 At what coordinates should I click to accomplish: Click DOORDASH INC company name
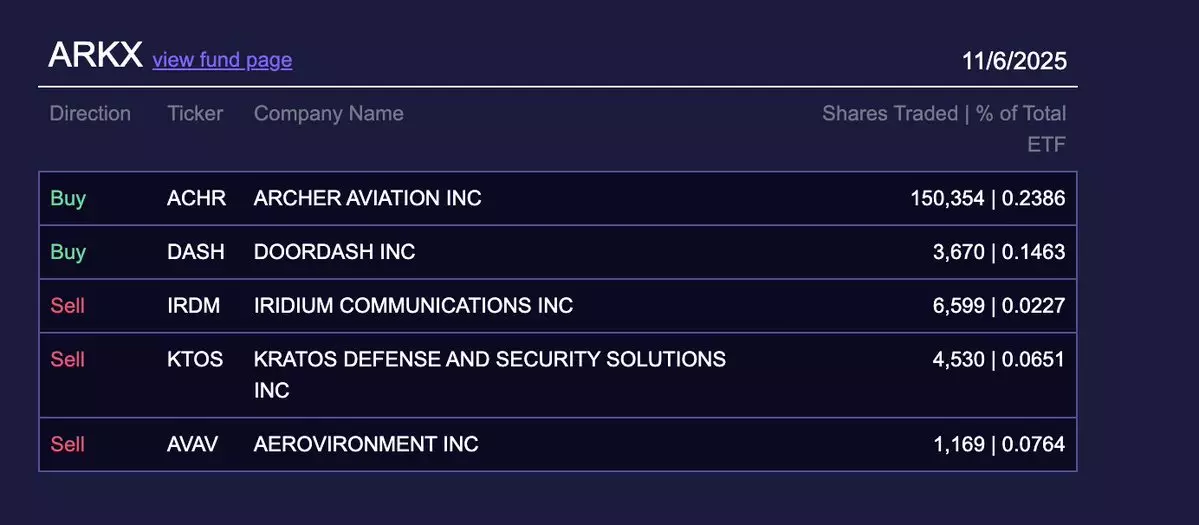pos(334,252)
